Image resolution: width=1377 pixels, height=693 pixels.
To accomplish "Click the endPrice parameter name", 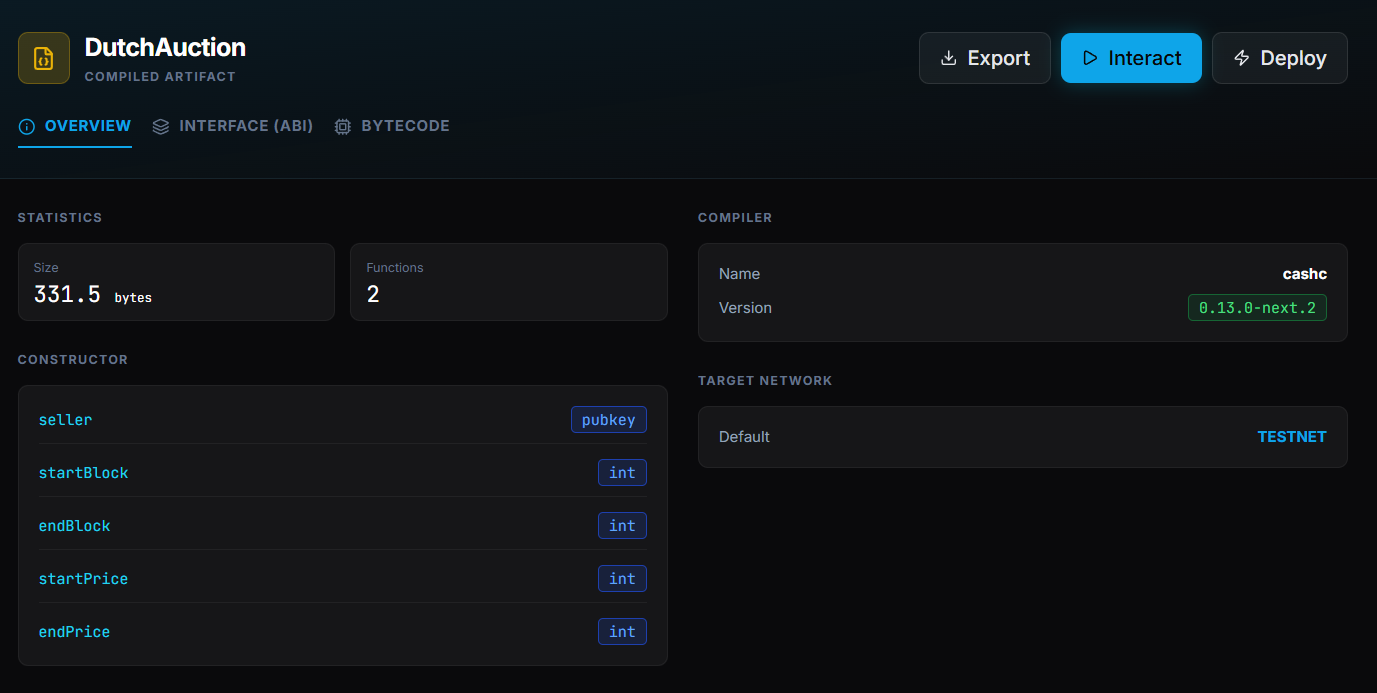I will click(74, 632).
